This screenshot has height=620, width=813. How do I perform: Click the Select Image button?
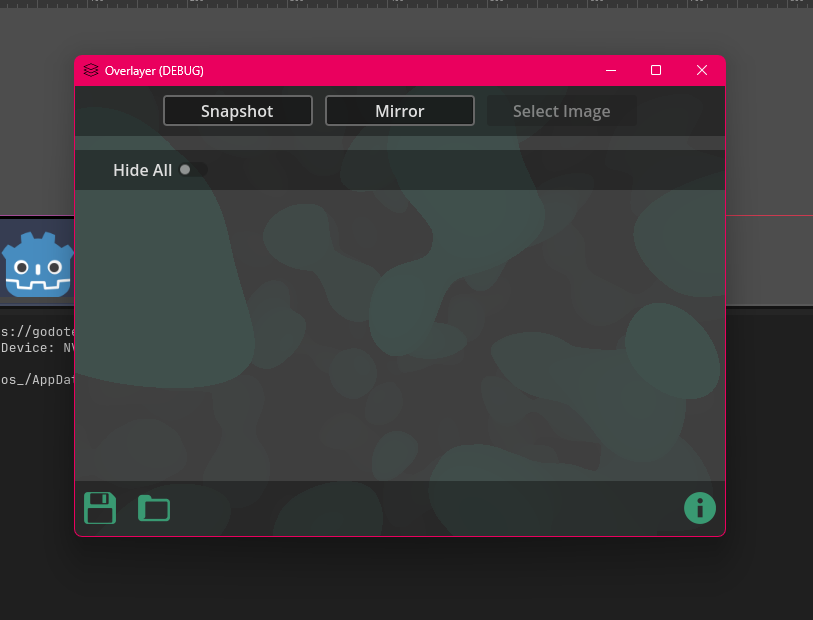[x=562, y=110]
